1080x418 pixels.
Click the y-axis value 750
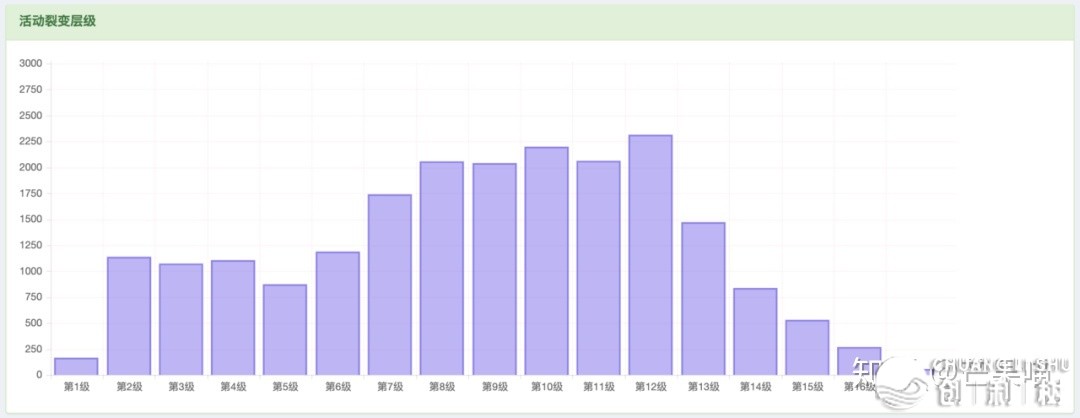[34, 297]
